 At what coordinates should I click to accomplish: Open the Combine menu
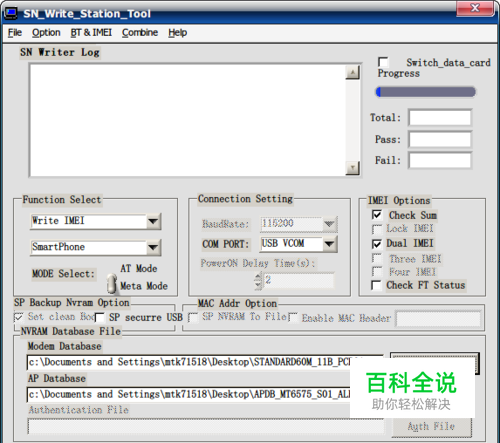(x=140, y=33)
